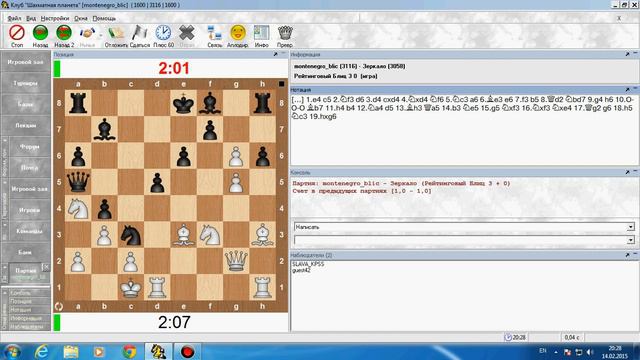Click the Превр queen promotion icon
This screenshot has width=640, height=360.
coord(285,33)
